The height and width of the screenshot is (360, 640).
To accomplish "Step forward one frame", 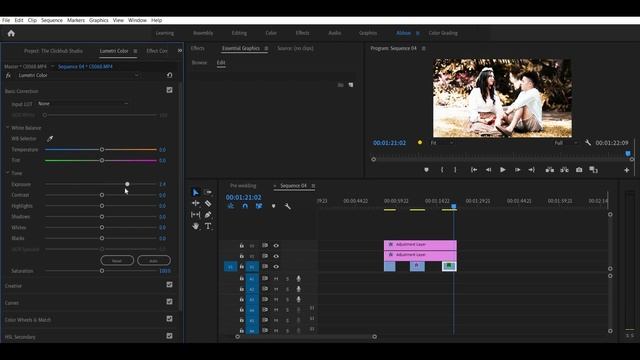I will coord(517,170).
